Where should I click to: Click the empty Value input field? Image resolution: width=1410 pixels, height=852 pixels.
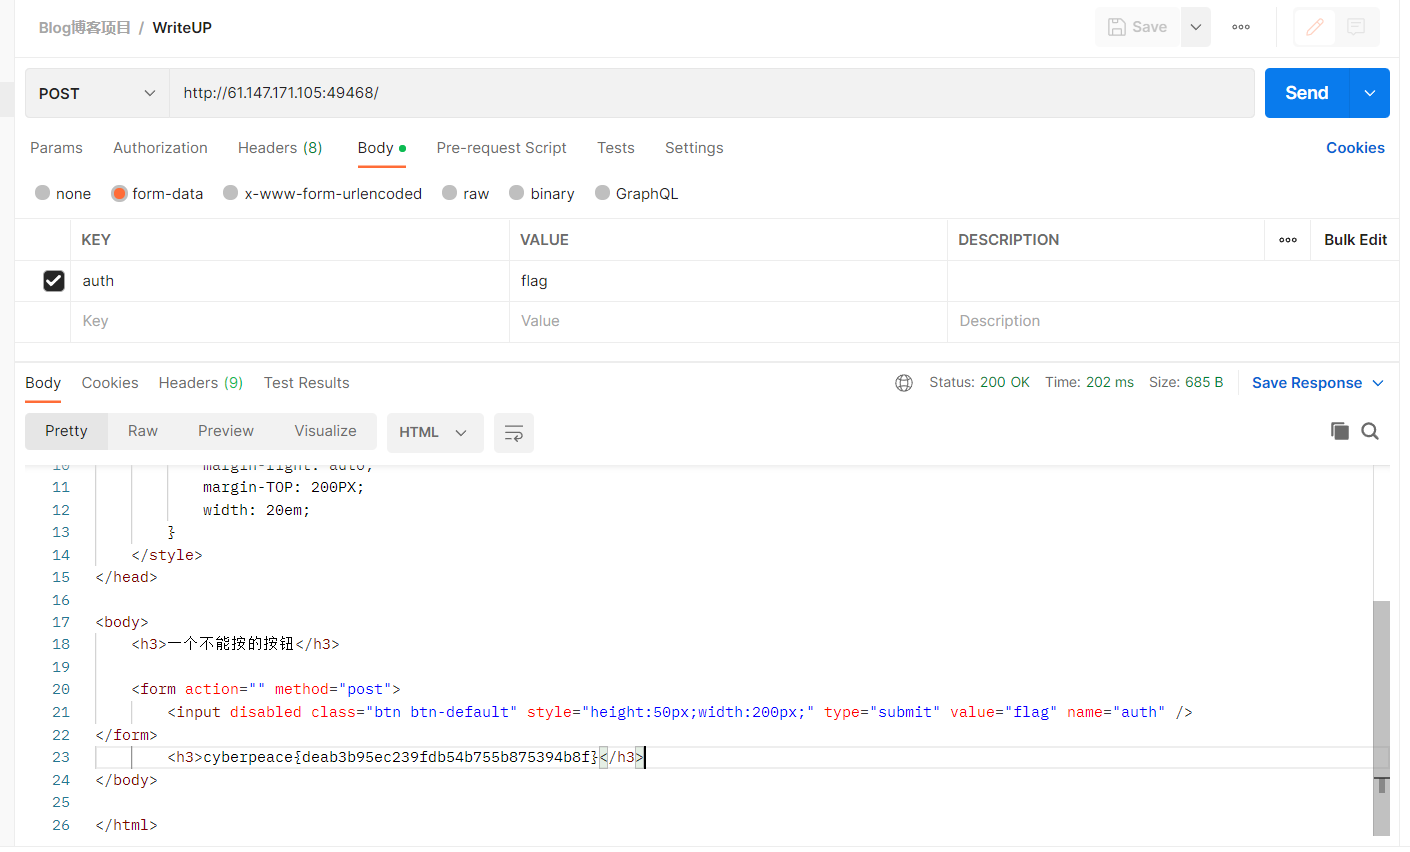pos(728,321)
